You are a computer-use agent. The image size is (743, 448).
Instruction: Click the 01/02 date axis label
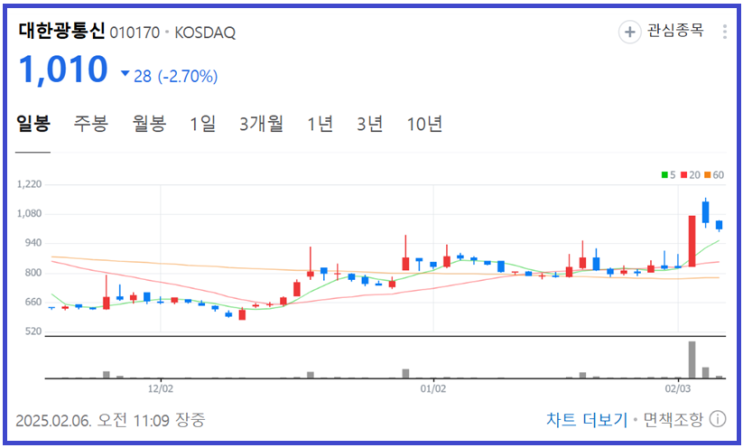pos(433,389)
